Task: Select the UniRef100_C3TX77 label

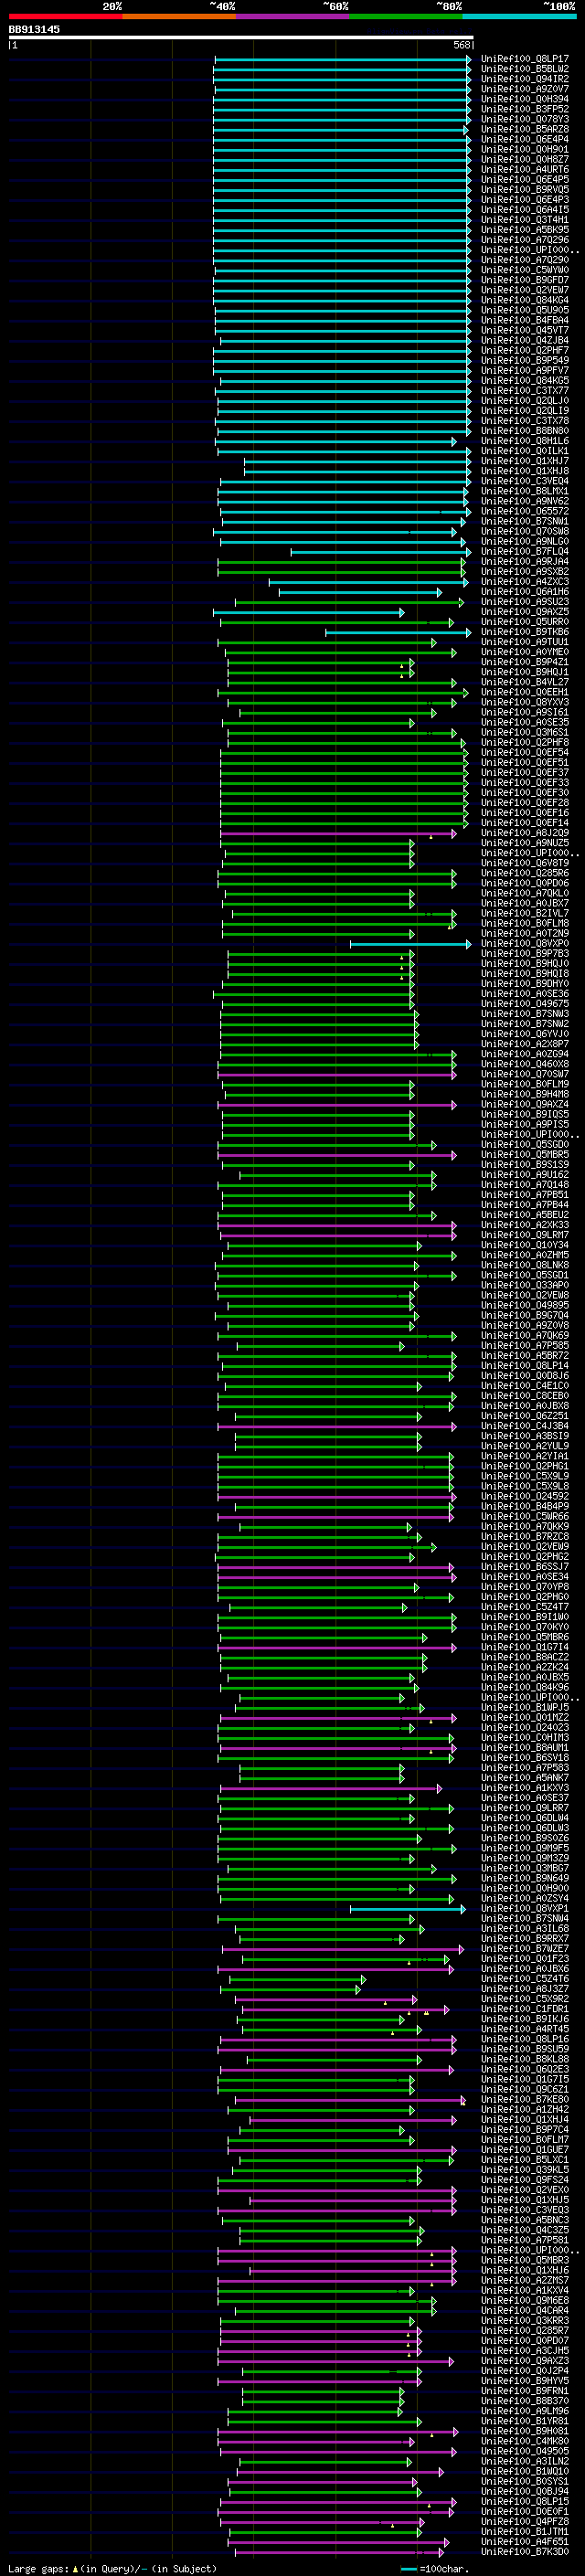Action: [x=524, y=391]
